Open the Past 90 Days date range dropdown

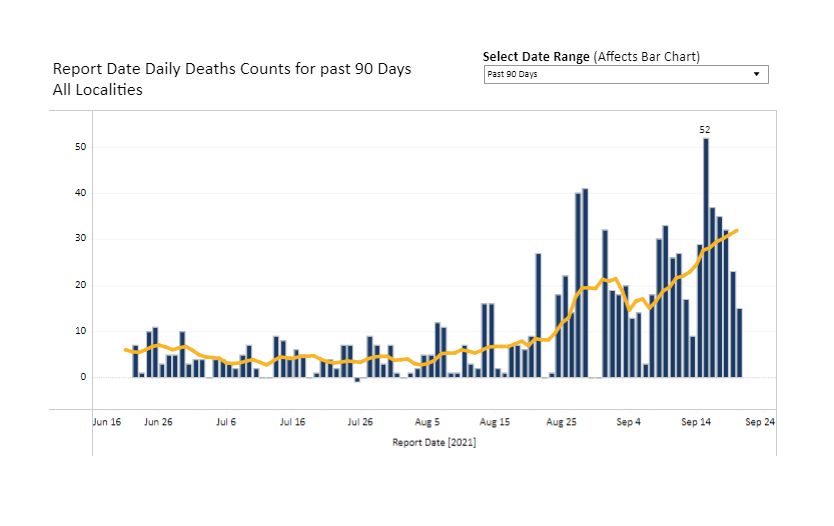coord(625,74)
